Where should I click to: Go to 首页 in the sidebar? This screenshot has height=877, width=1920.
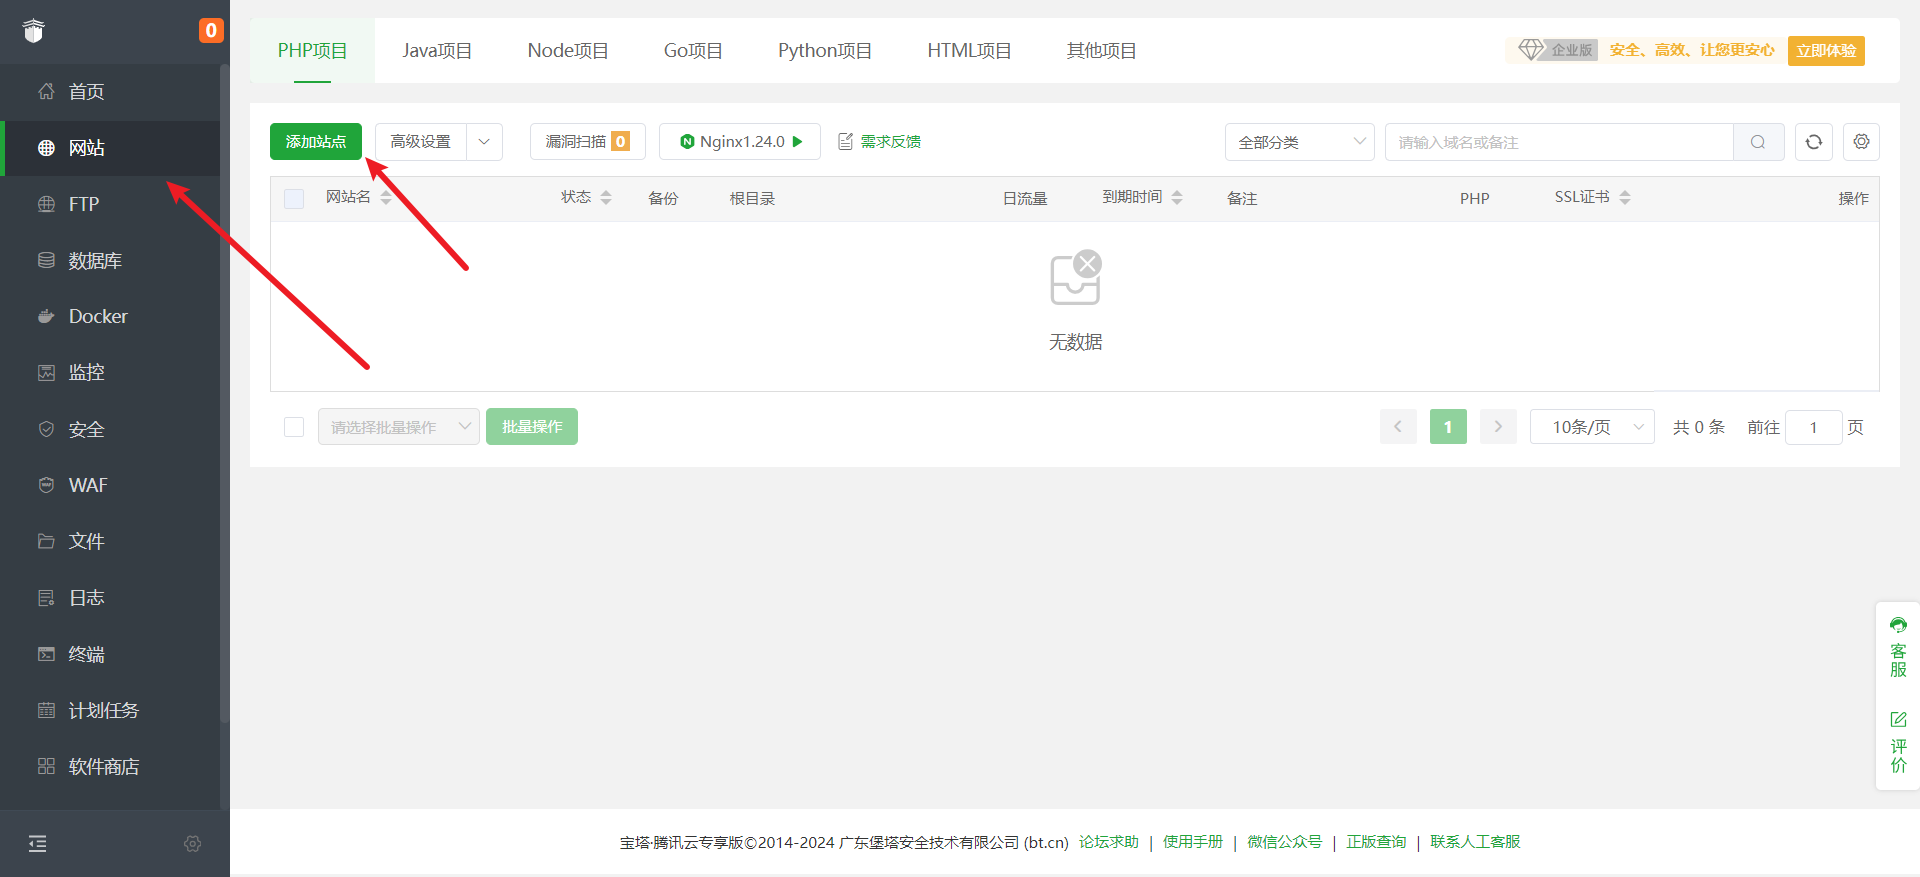click(x=110, y=92)
